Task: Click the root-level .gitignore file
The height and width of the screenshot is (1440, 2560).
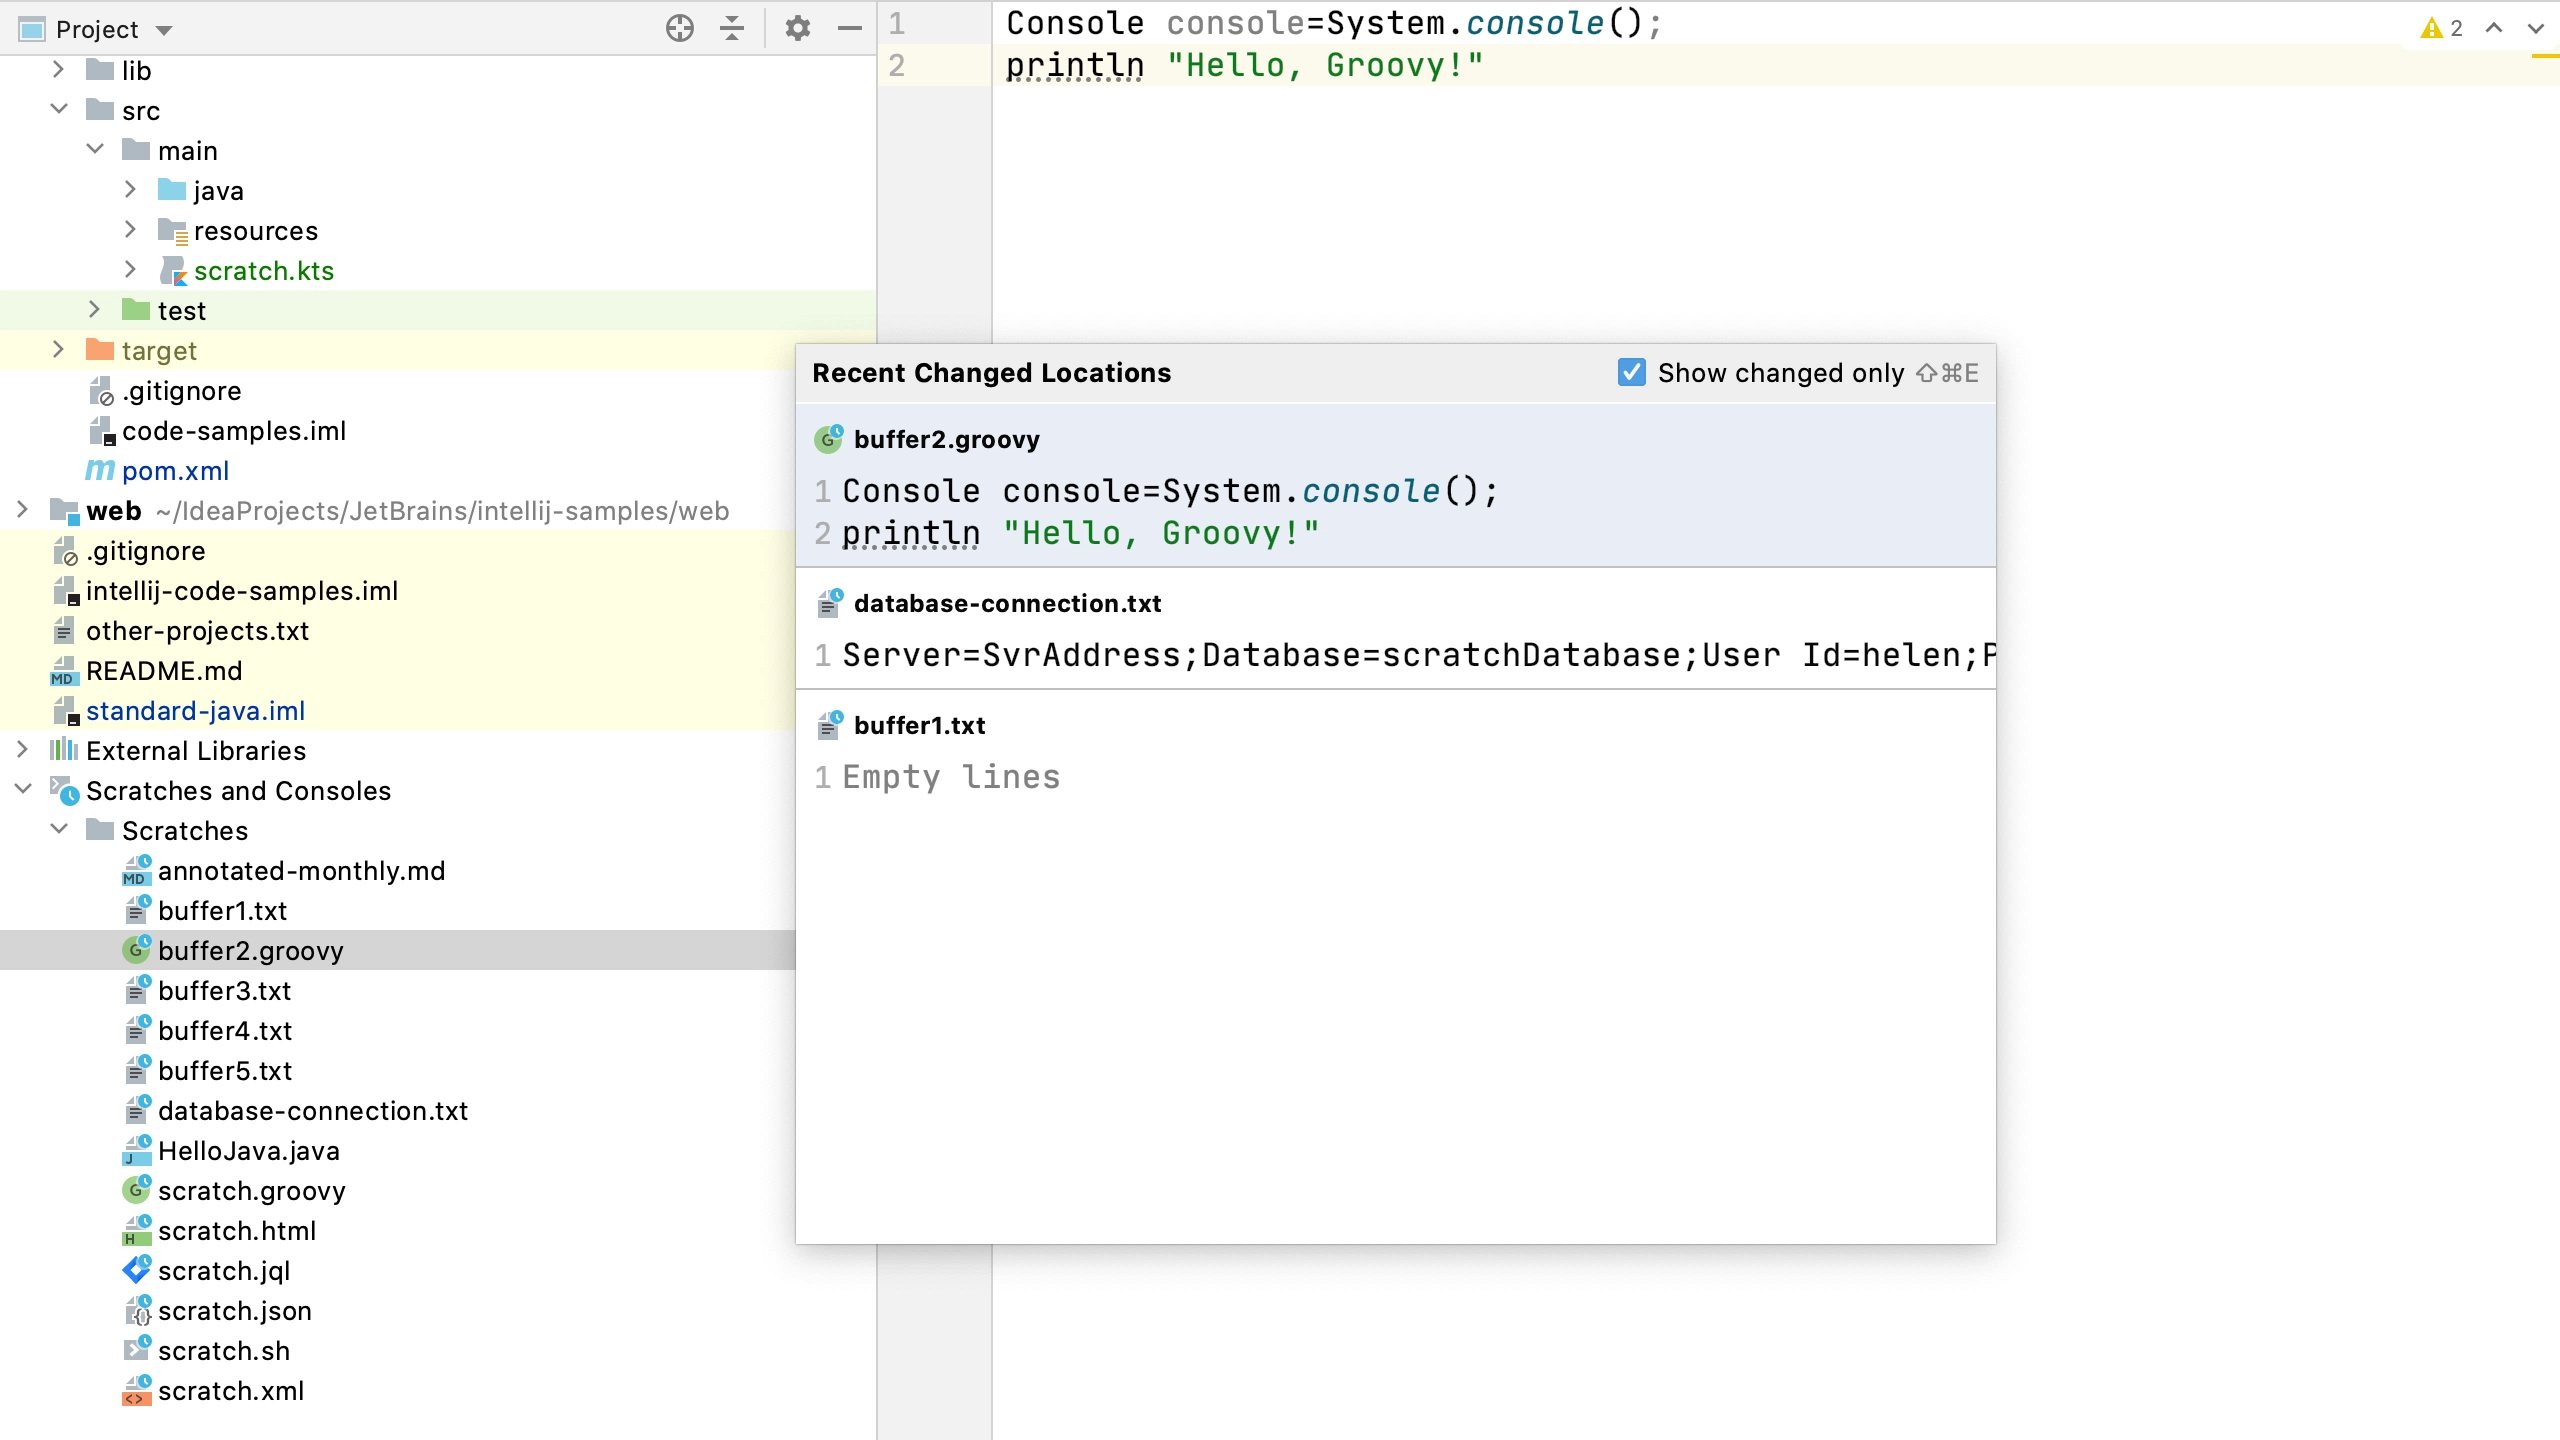Action: (x=145, y=550)
